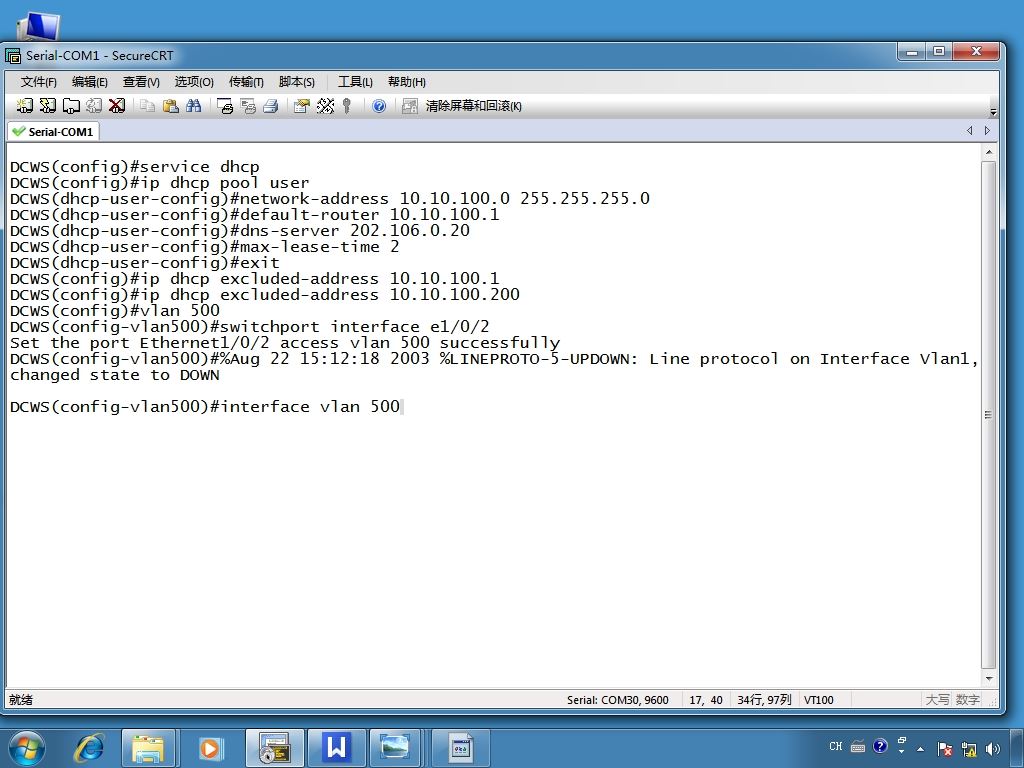
Task: Click the 大写 caps lock indicator
Action: click(x=937, y=700)
